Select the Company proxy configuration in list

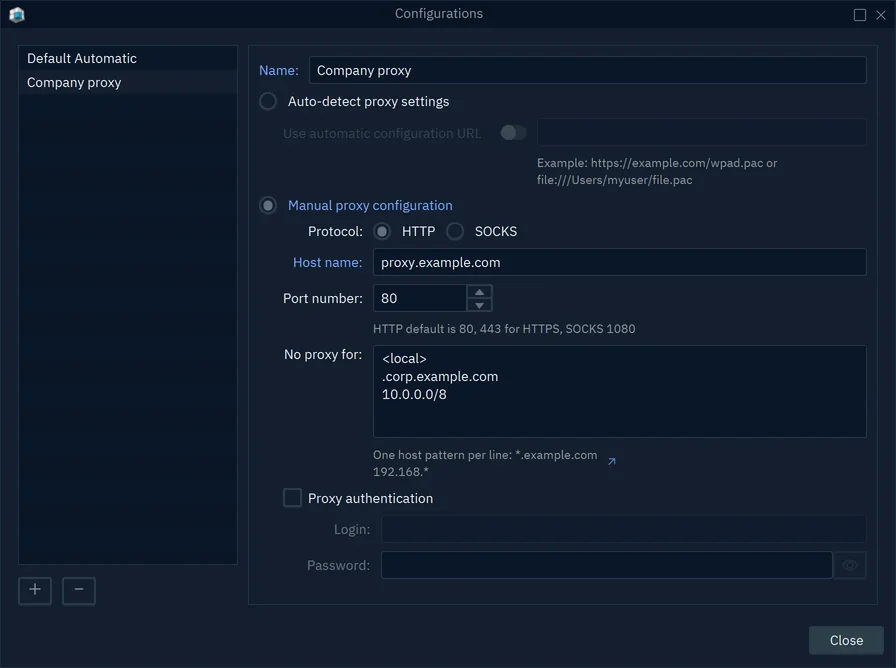128,82
